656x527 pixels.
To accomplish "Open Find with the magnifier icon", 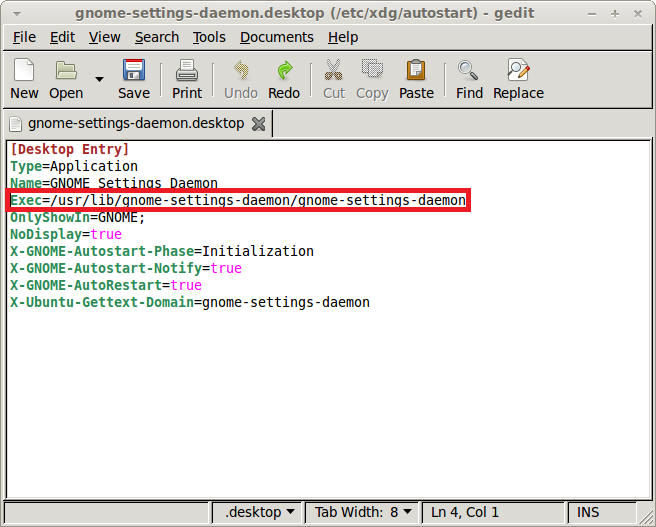I will click(x=468, y=70).
